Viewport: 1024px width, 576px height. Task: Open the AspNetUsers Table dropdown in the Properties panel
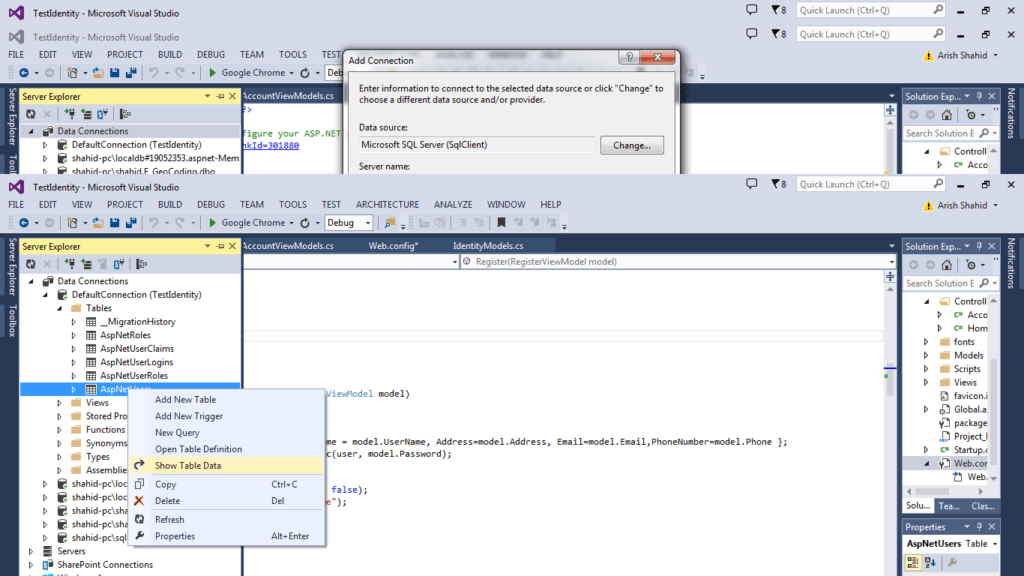point(995,544)
